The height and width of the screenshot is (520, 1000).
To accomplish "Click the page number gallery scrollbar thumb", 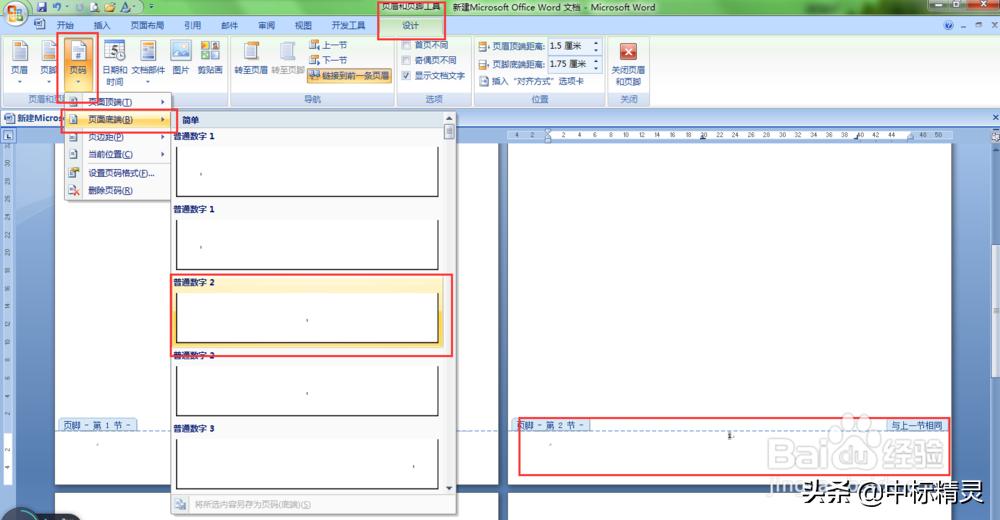I will point(449,131).
